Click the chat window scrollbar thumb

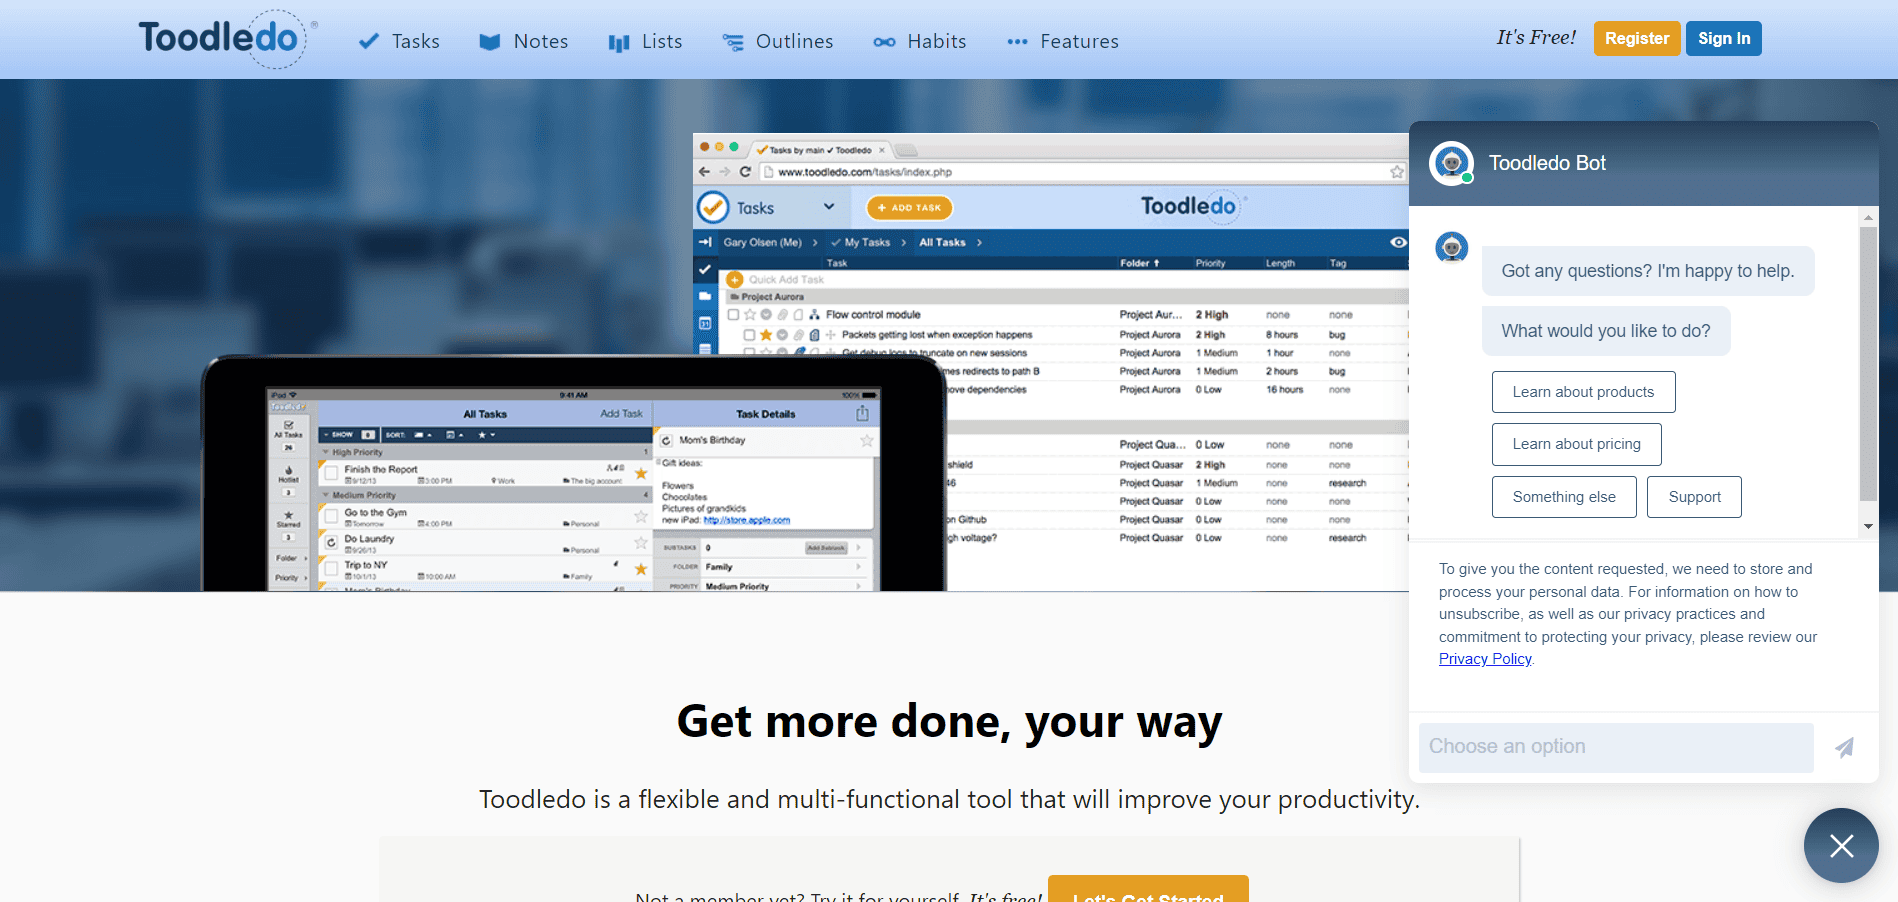point(1868,364)
